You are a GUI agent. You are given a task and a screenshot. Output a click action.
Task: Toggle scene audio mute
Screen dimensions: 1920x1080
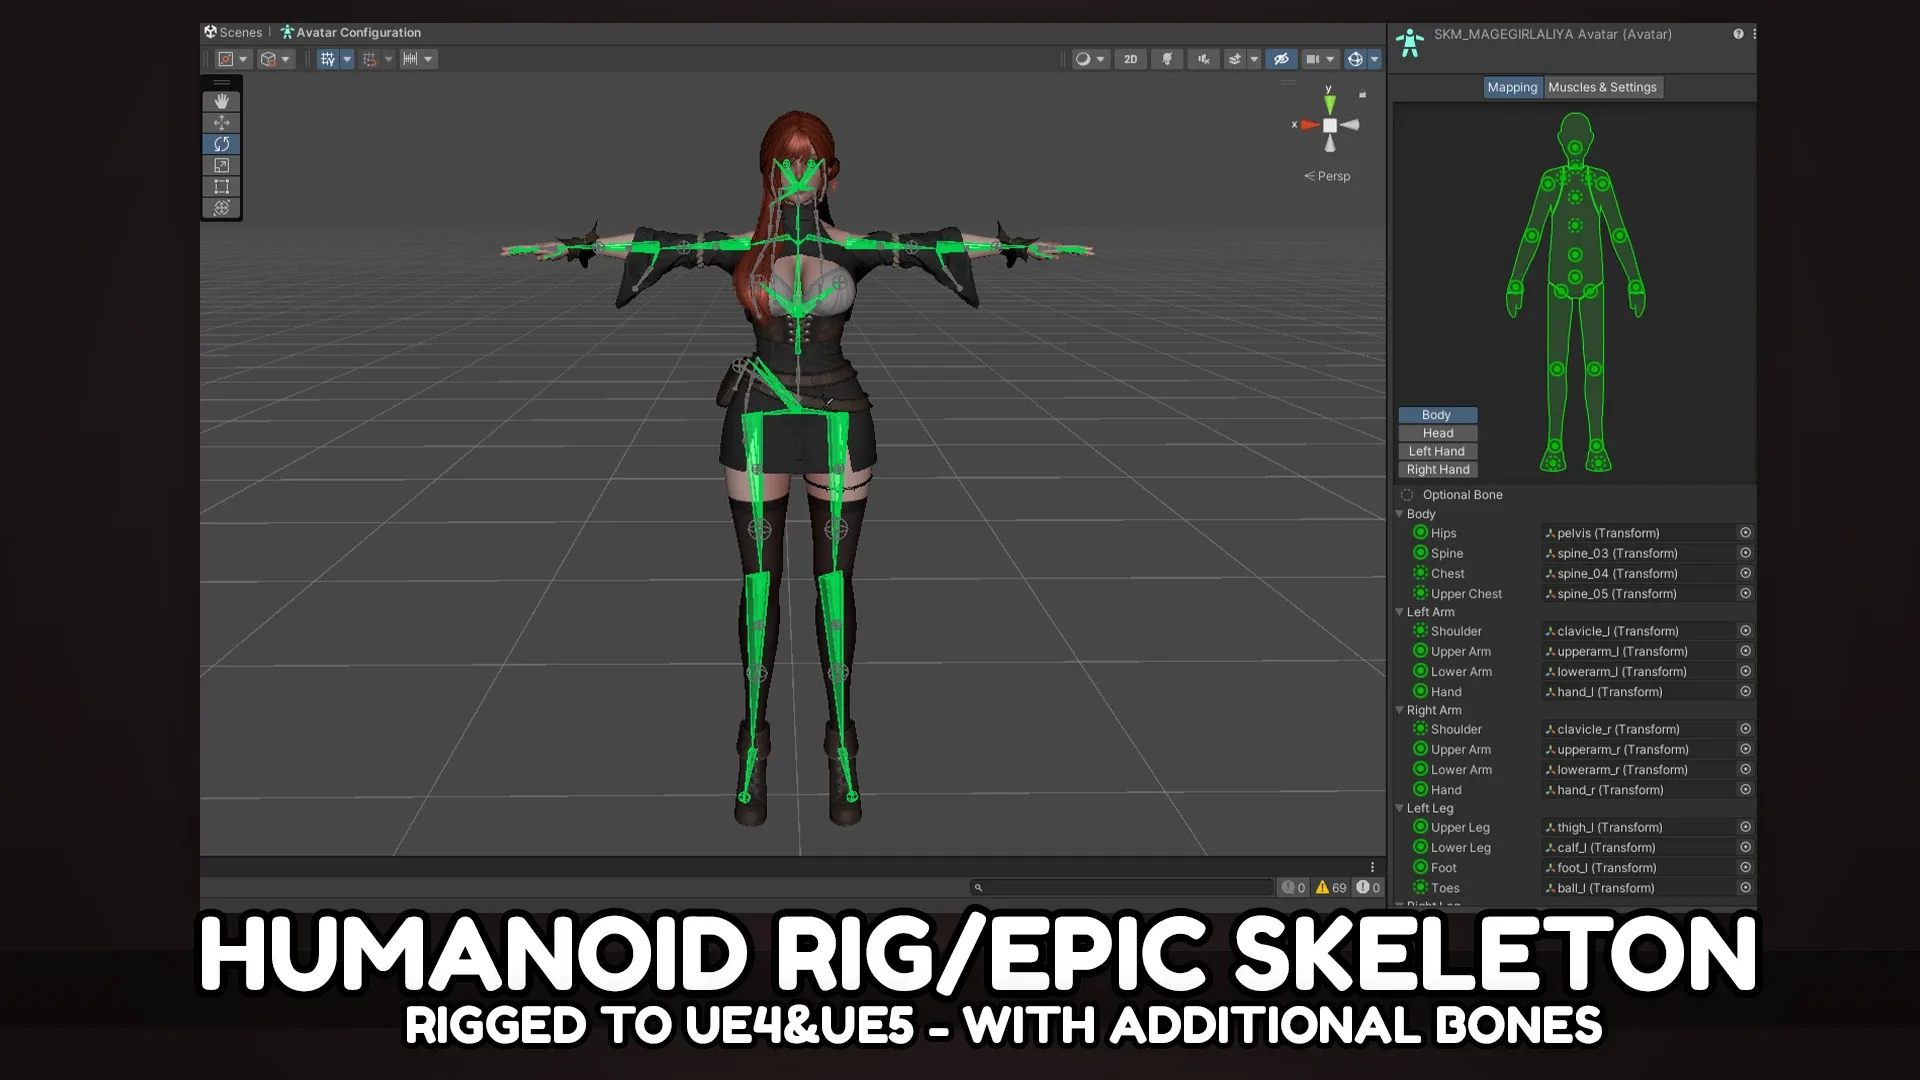(x=1203, y=59)
